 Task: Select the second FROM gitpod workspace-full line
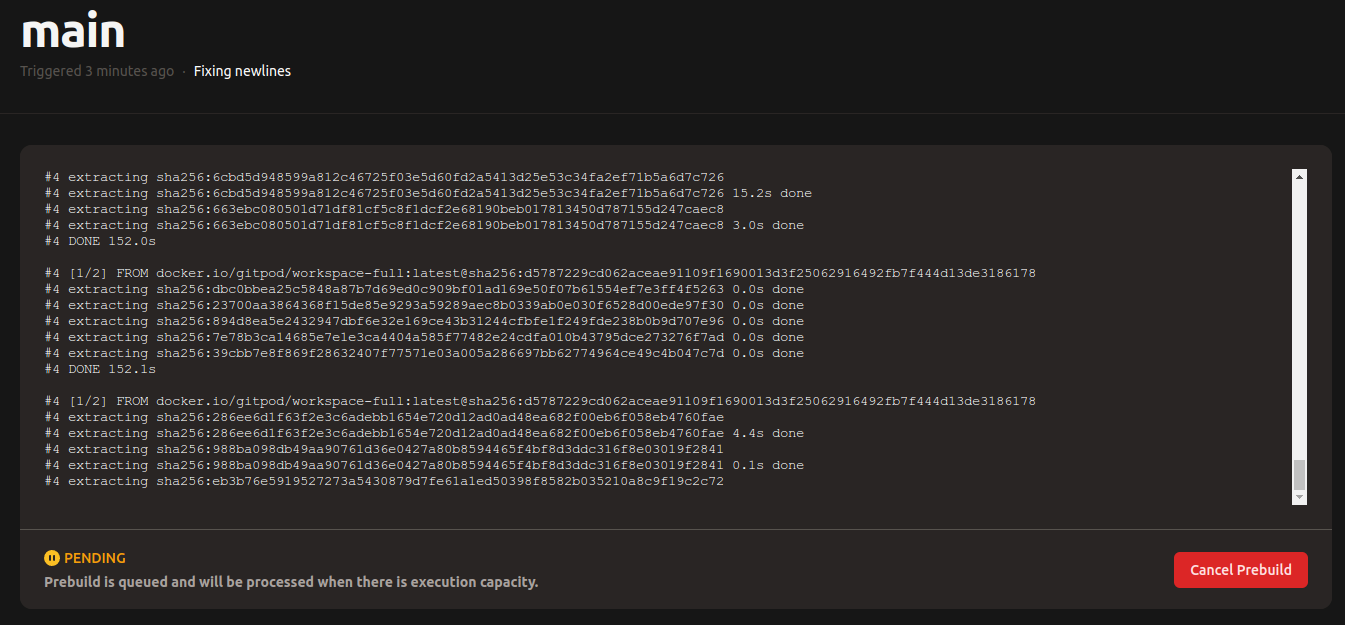coord(540,400)
